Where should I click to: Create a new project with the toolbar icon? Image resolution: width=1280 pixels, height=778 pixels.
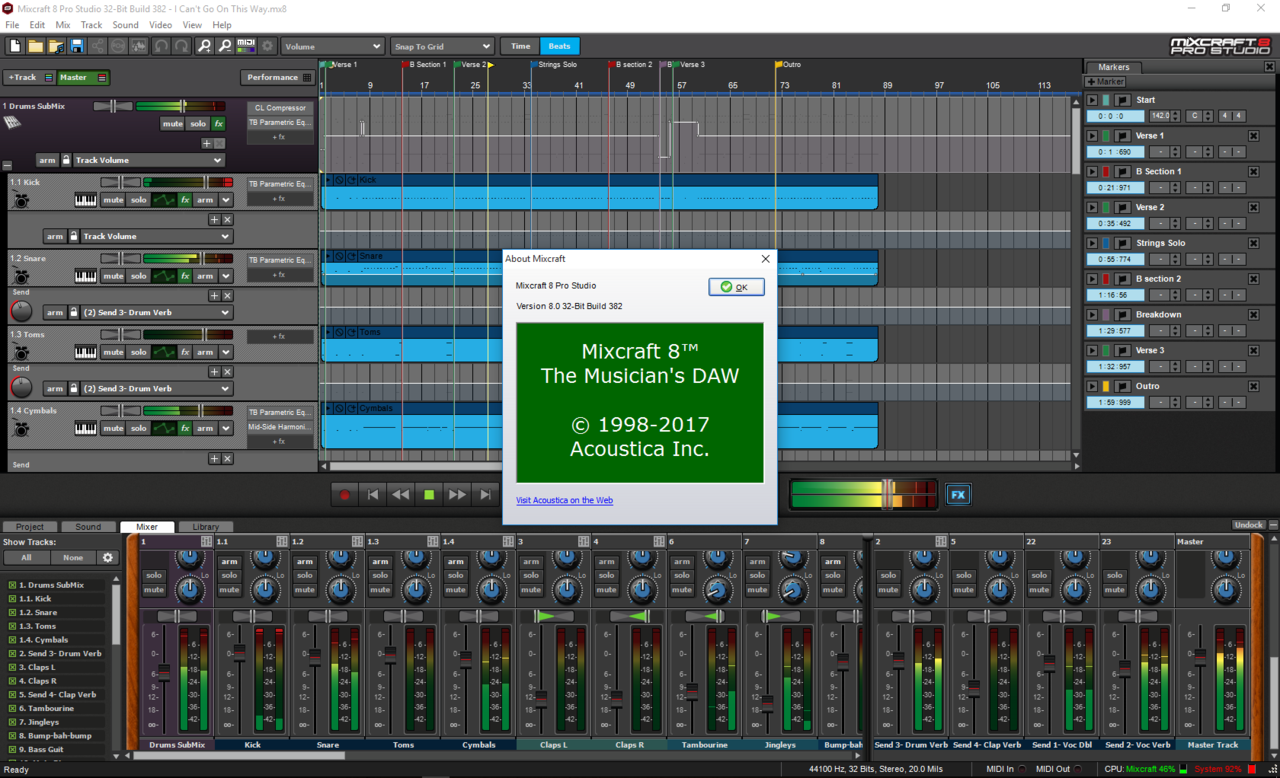click(15, 46)
